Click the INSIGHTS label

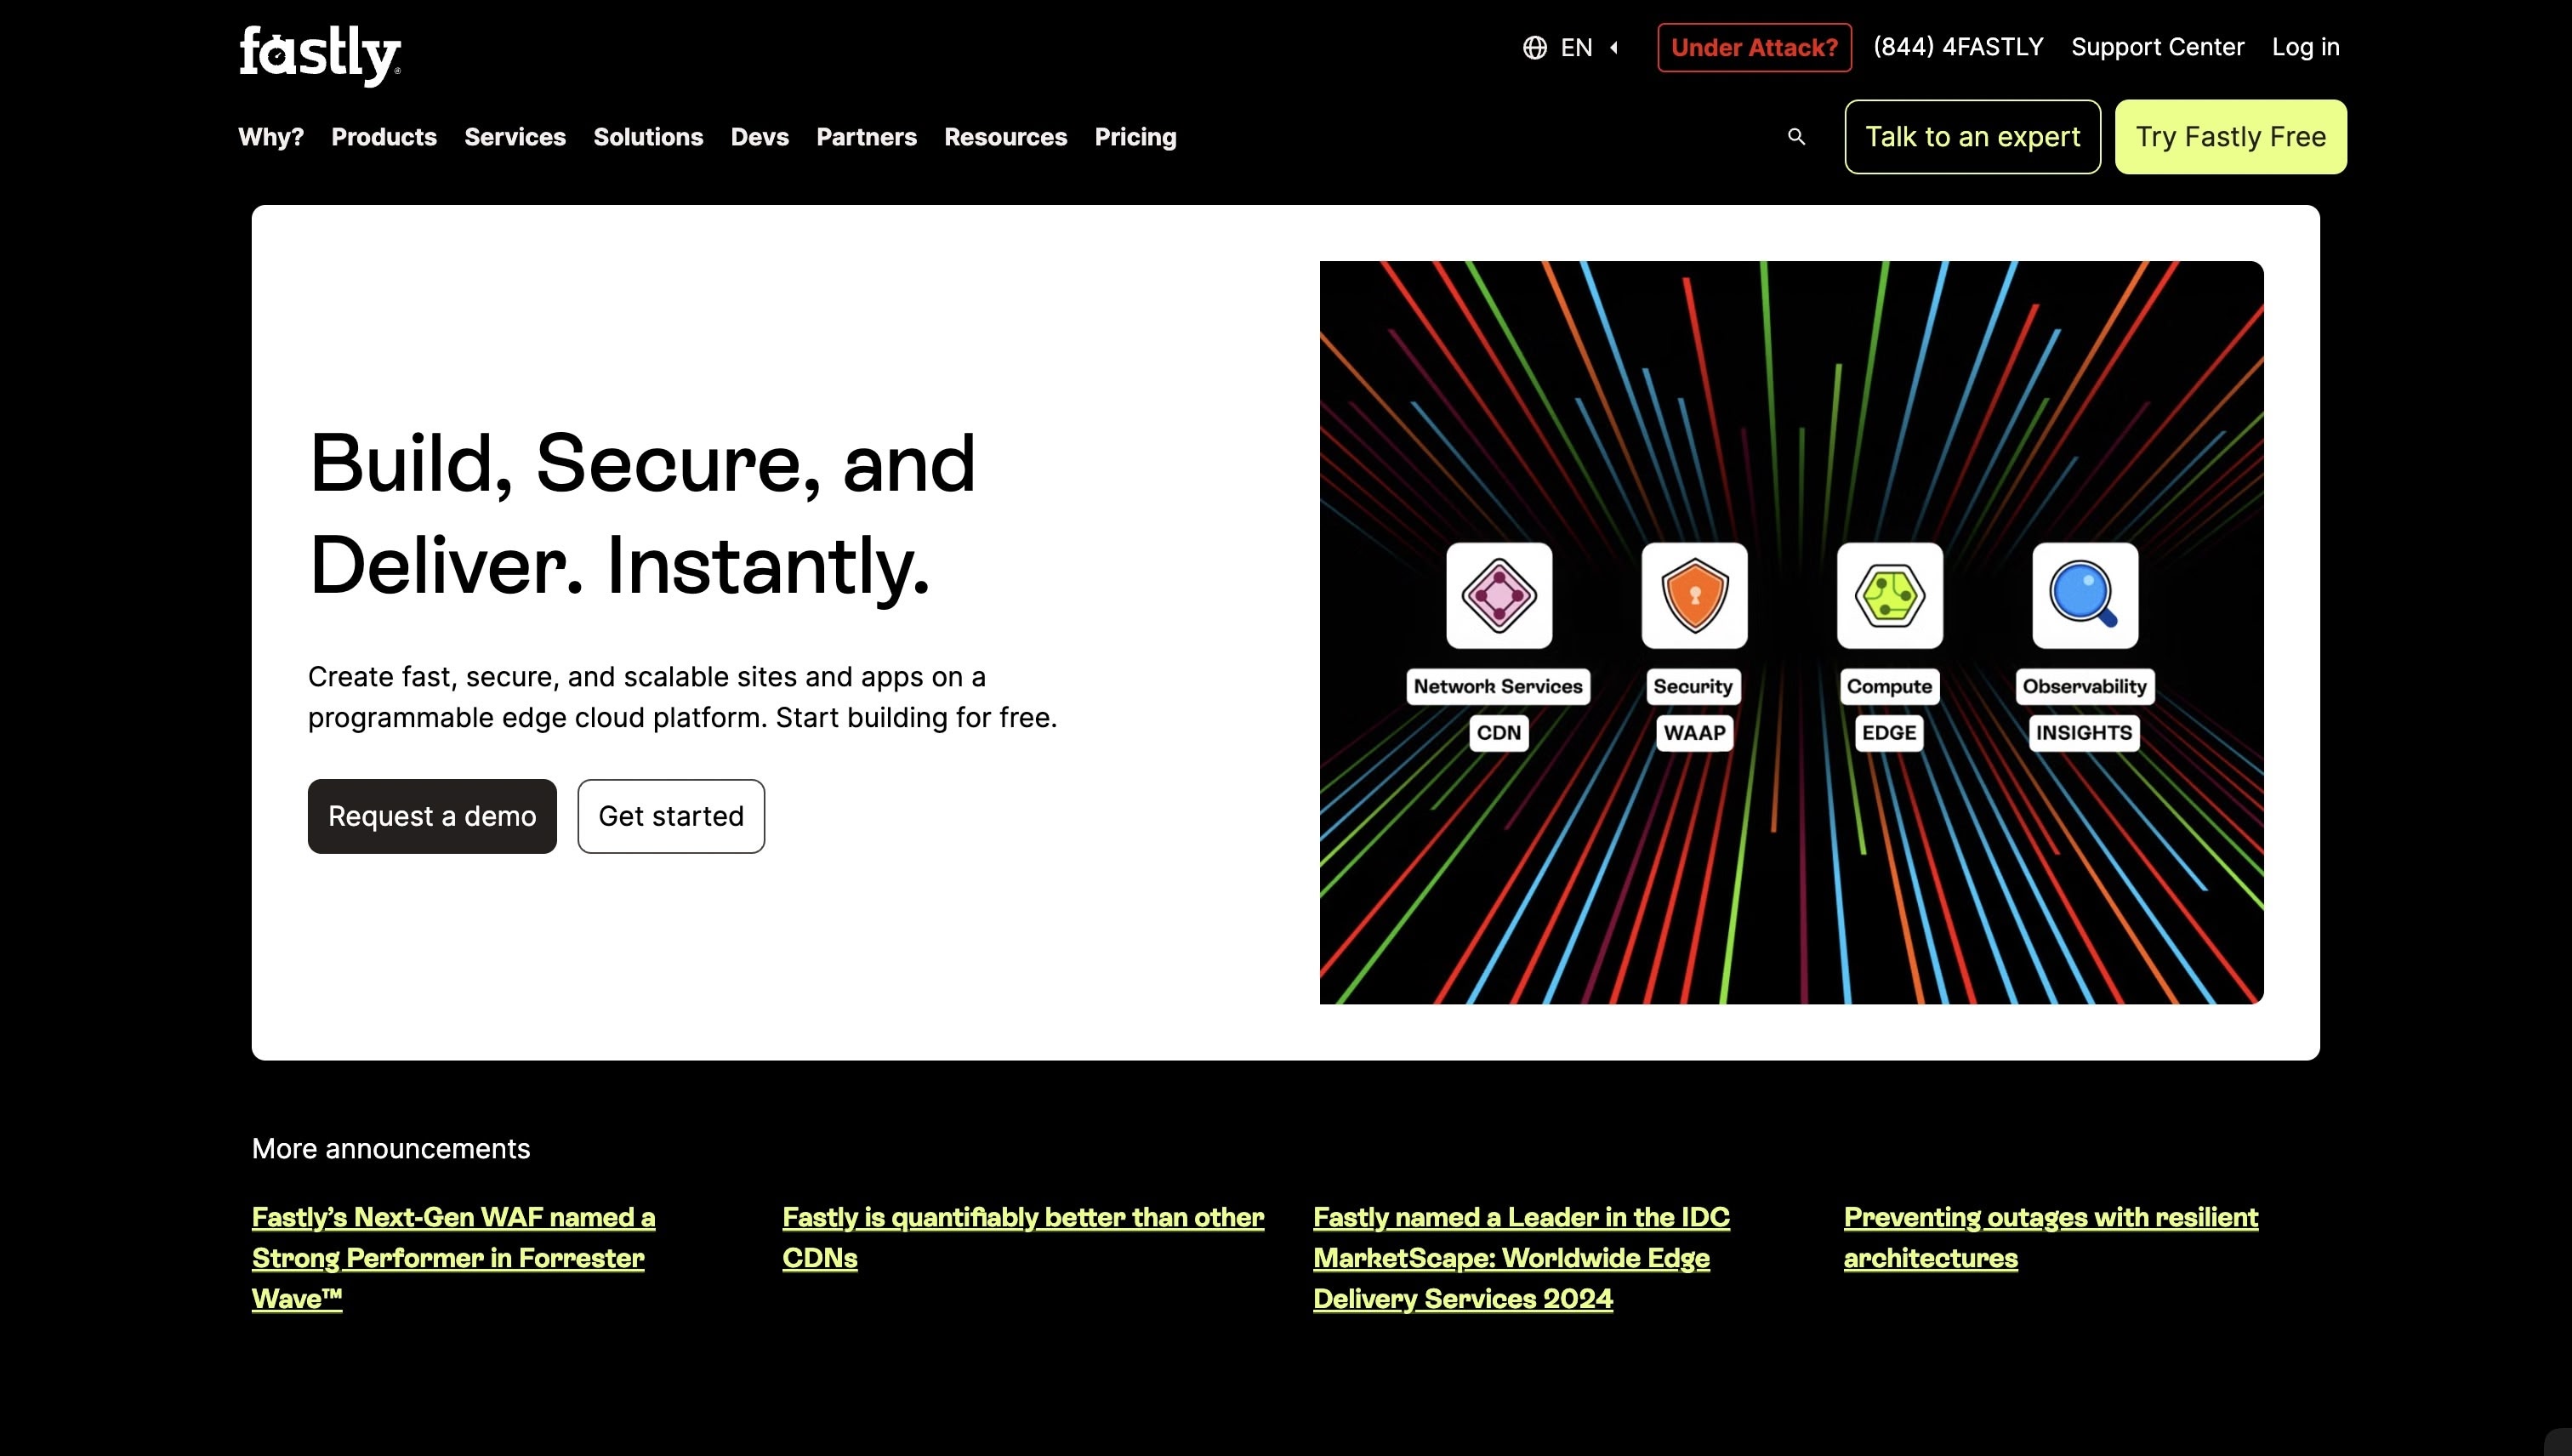[2084, 732]
